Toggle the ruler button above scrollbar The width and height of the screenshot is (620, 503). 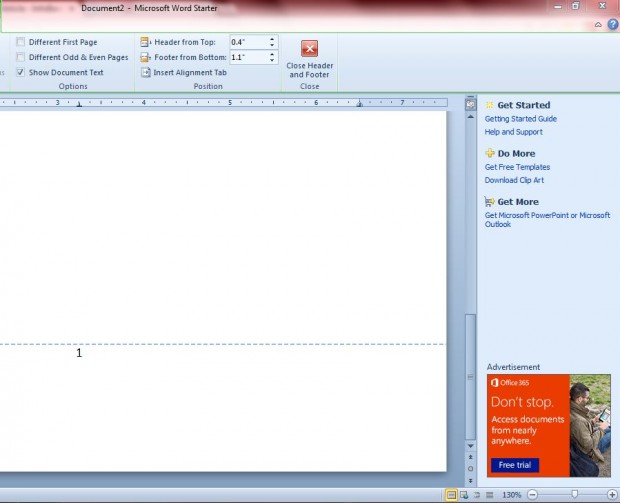[x=471, y=104]
